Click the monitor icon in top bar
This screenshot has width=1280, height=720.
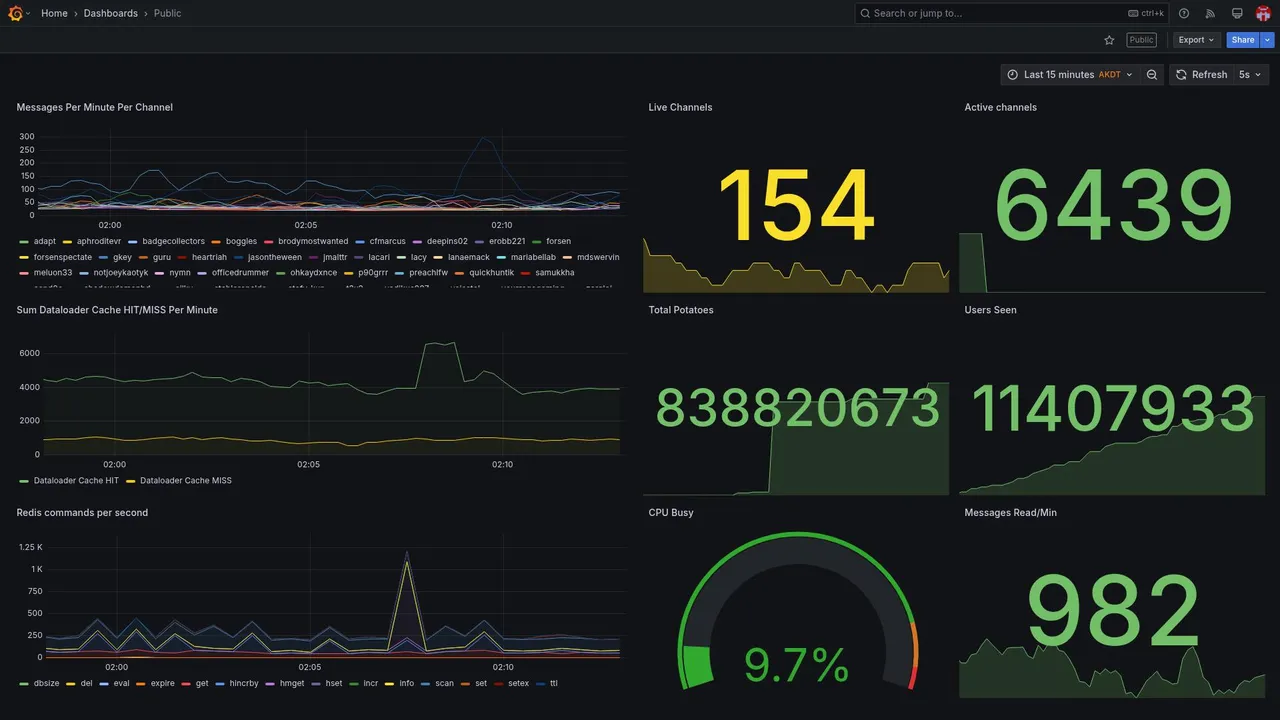coord(1237,13)
